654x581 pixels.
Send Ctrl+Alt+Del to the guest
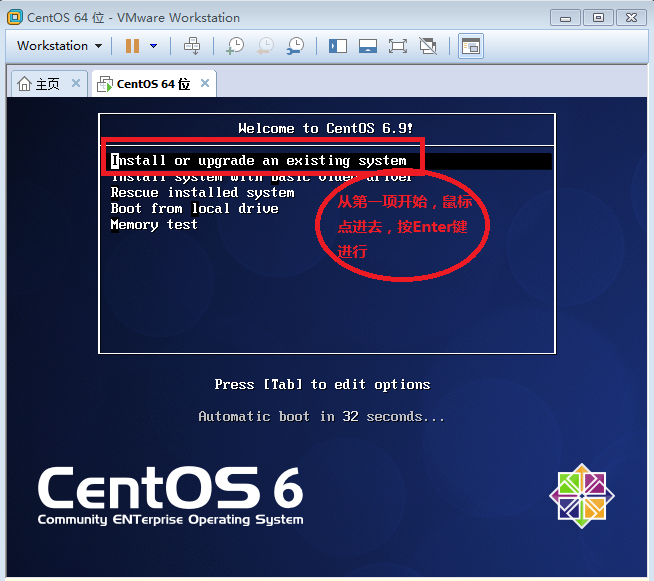tap(192, 45)
